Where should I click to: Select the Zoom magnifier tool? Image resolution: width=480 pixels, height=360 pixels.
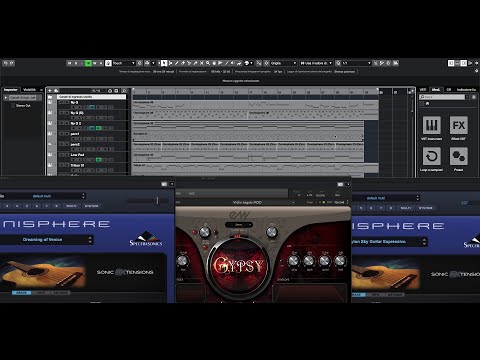[208, 63]
